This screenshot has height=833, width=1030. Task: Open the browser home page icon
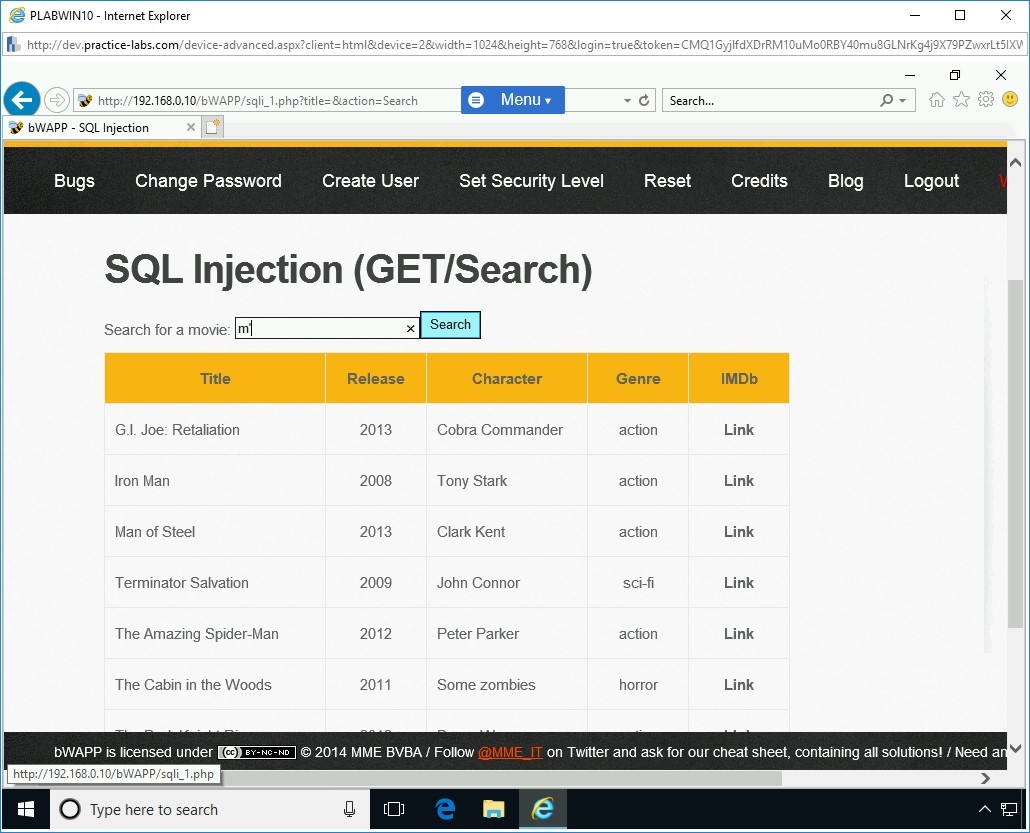pos(937,100)
